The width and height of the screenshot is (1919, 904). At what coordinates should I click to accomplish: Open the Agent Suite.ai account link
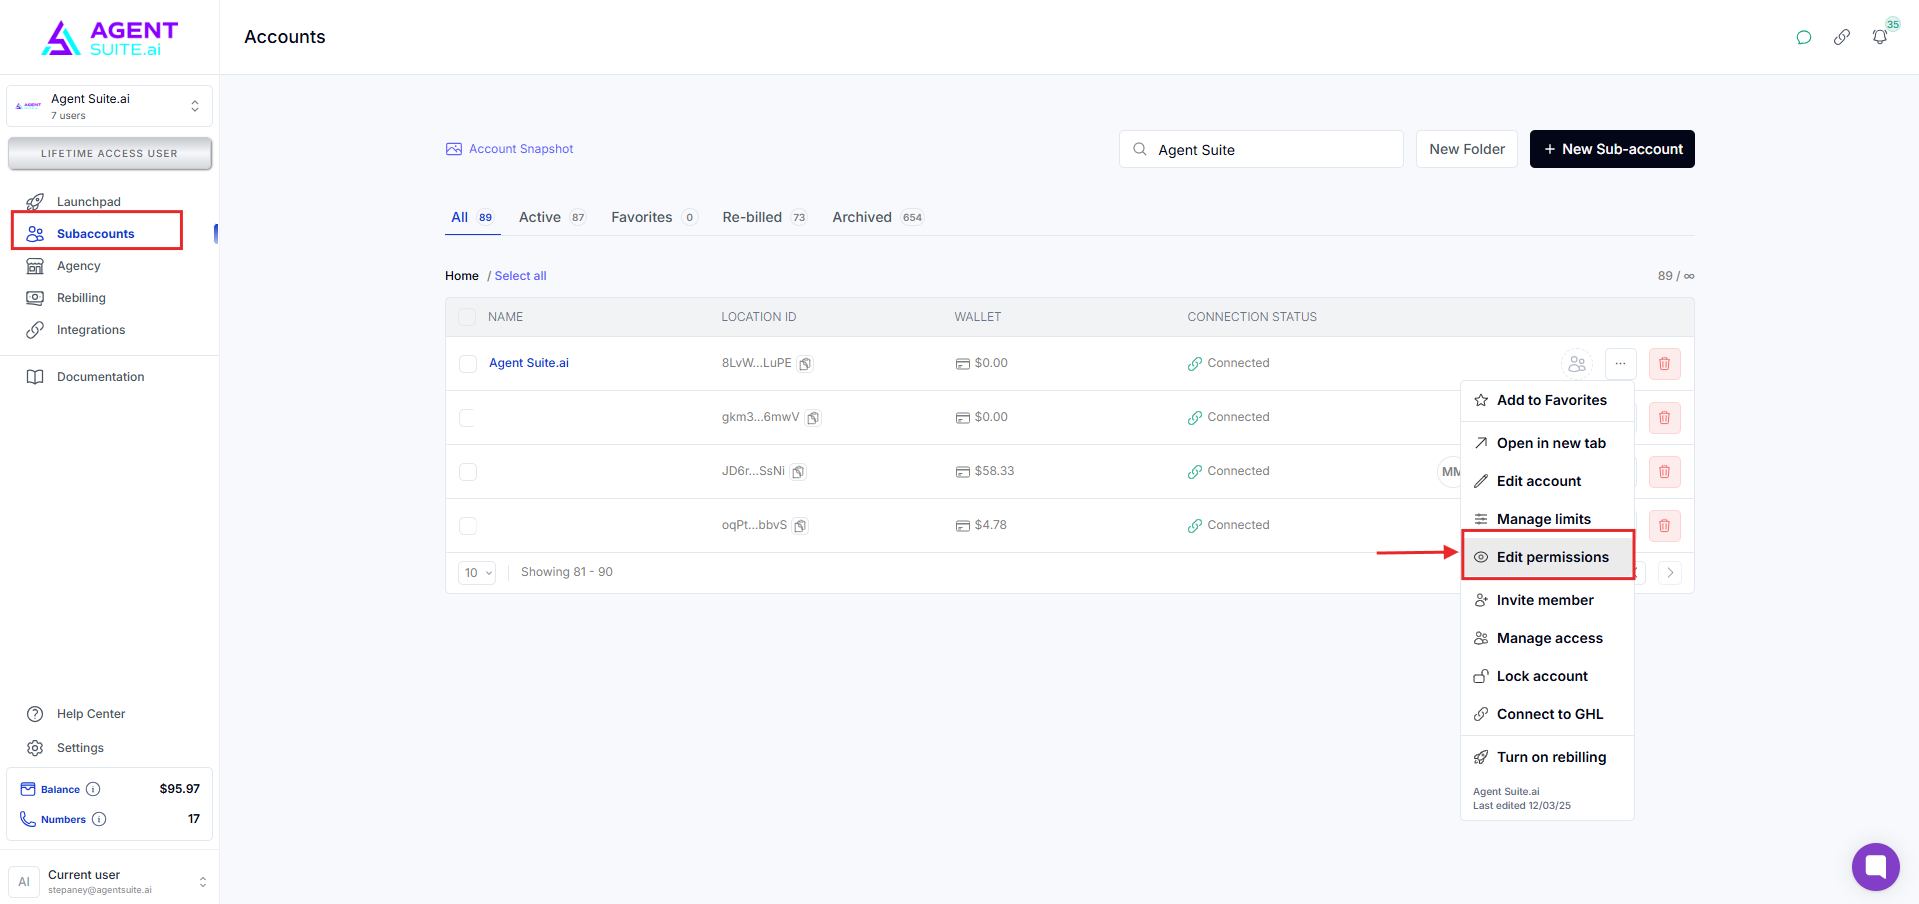tap(529, 363)
